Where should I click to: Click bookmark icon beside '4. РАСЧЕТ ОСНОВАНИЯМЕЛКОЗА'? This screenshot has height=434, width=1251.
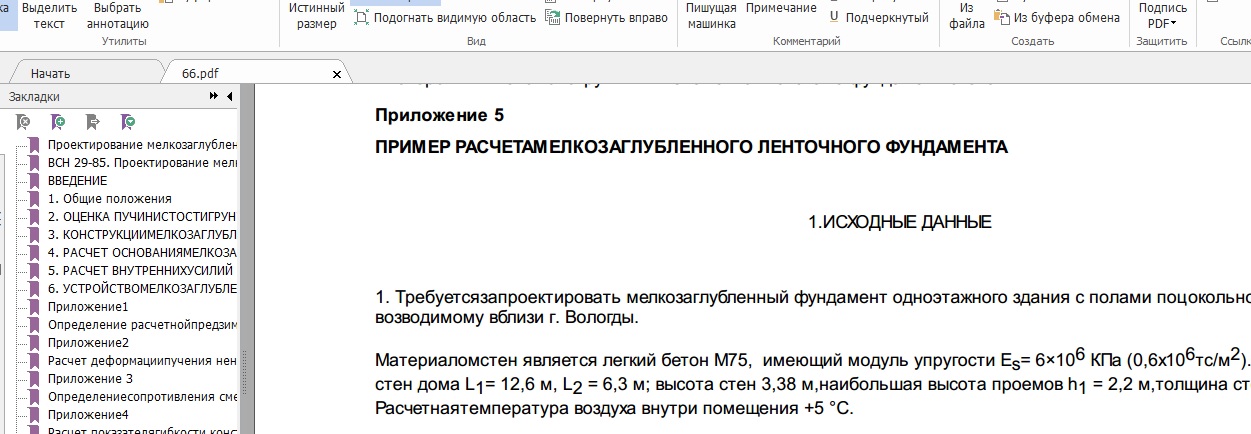click(x=35, y=253)
